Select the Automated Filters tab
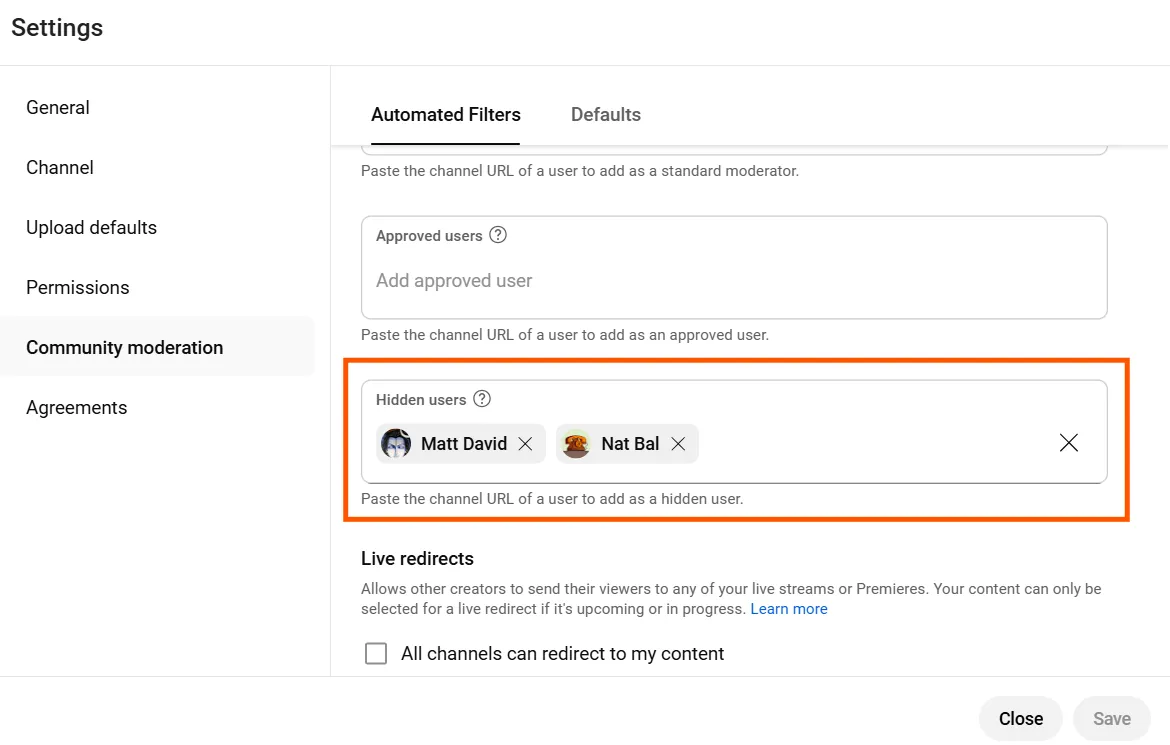 click(x=446, y=114)
